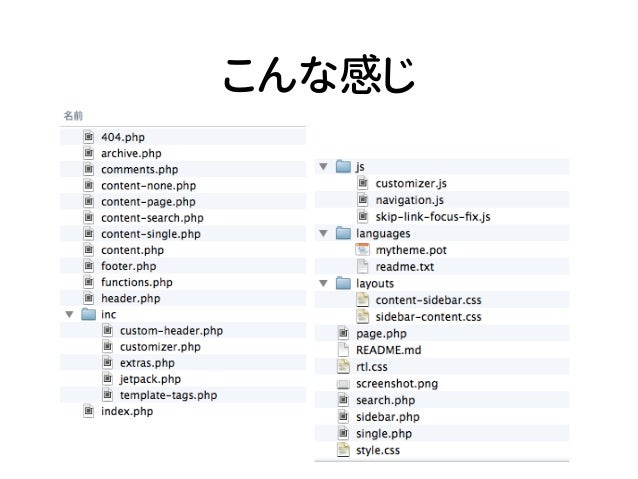The image size is (638, 479).
Task: Select the page.php file icon
Action: click(343, 333)
